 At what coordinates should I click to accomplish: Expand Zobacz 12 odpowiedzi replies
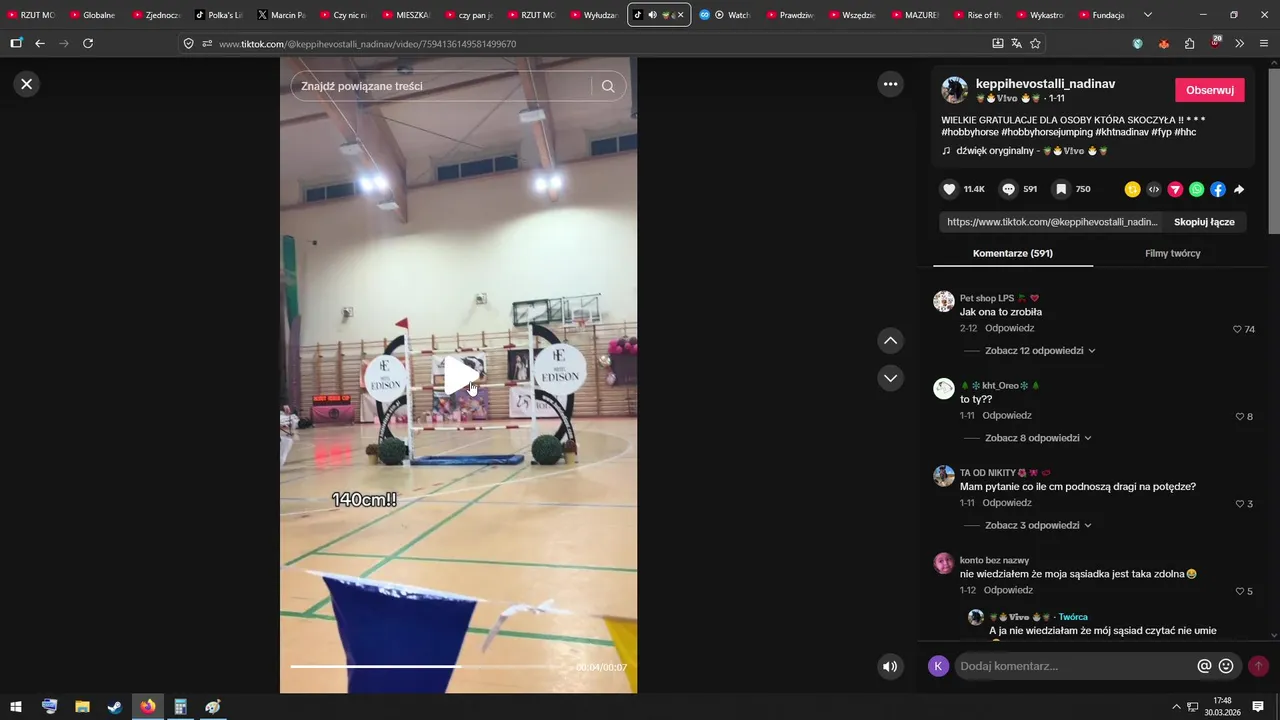pos(1040,351)
